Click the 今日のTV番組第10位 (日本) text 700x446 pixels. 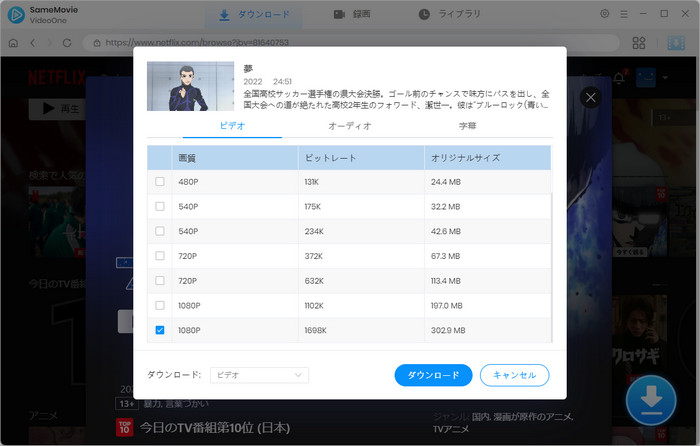[215, 428]
